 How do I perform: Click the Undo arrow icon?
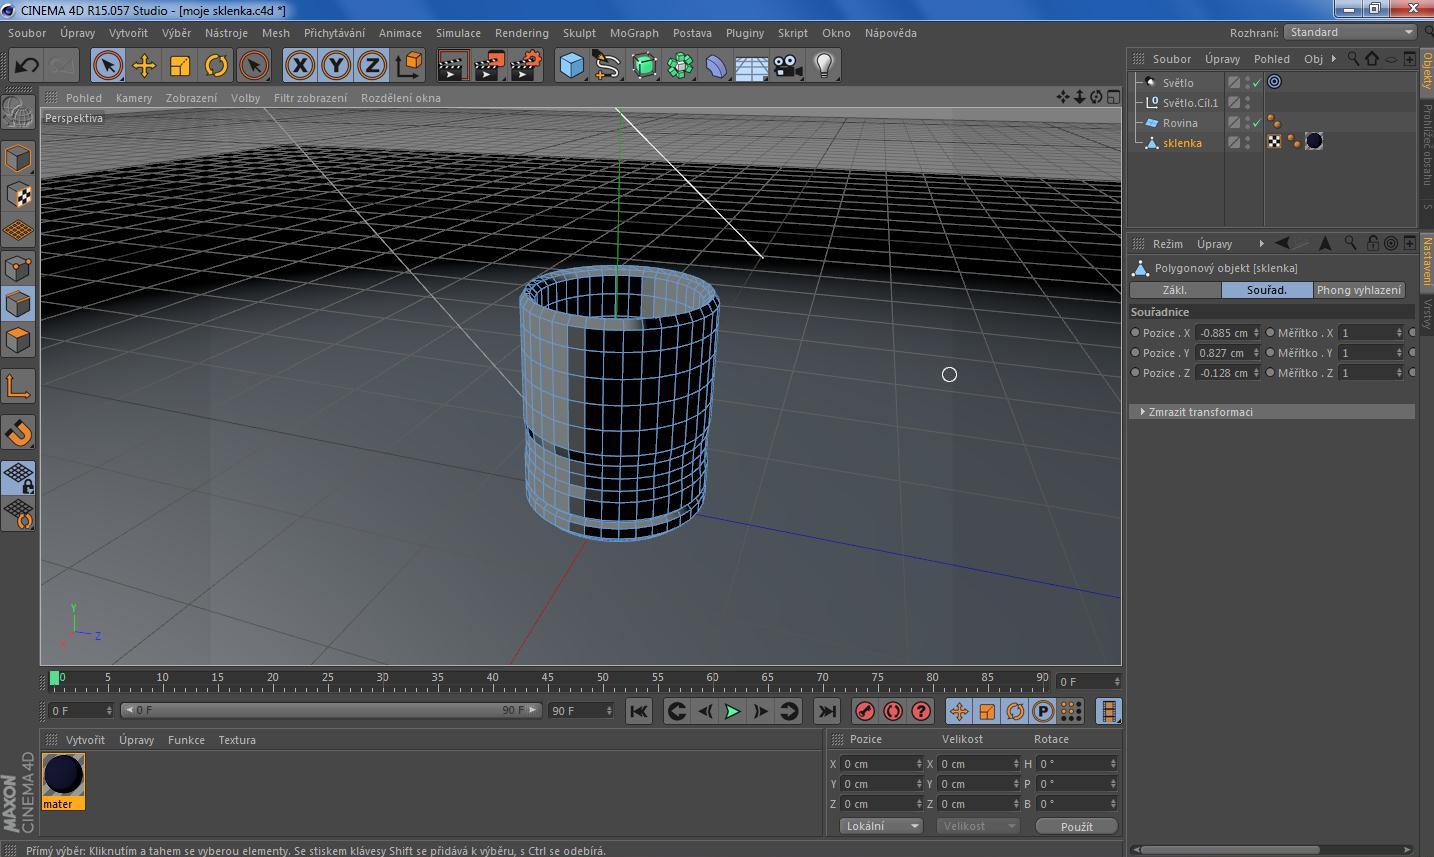(x=27, y=66)
